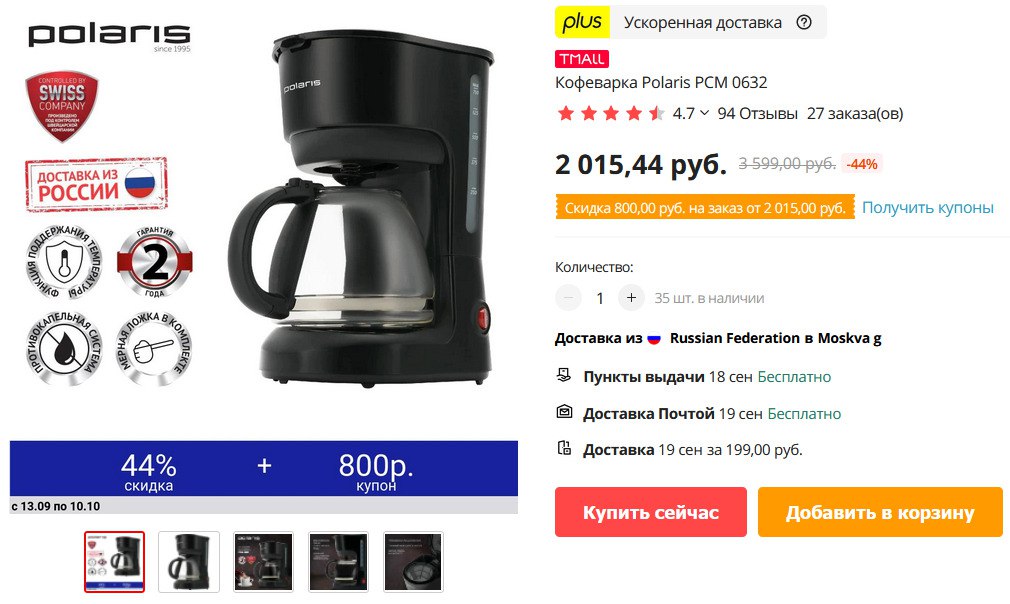Click the red TMALL badge
This screenshot has height=604, width=1010.
pyautogui.click(x=582, y=59)
